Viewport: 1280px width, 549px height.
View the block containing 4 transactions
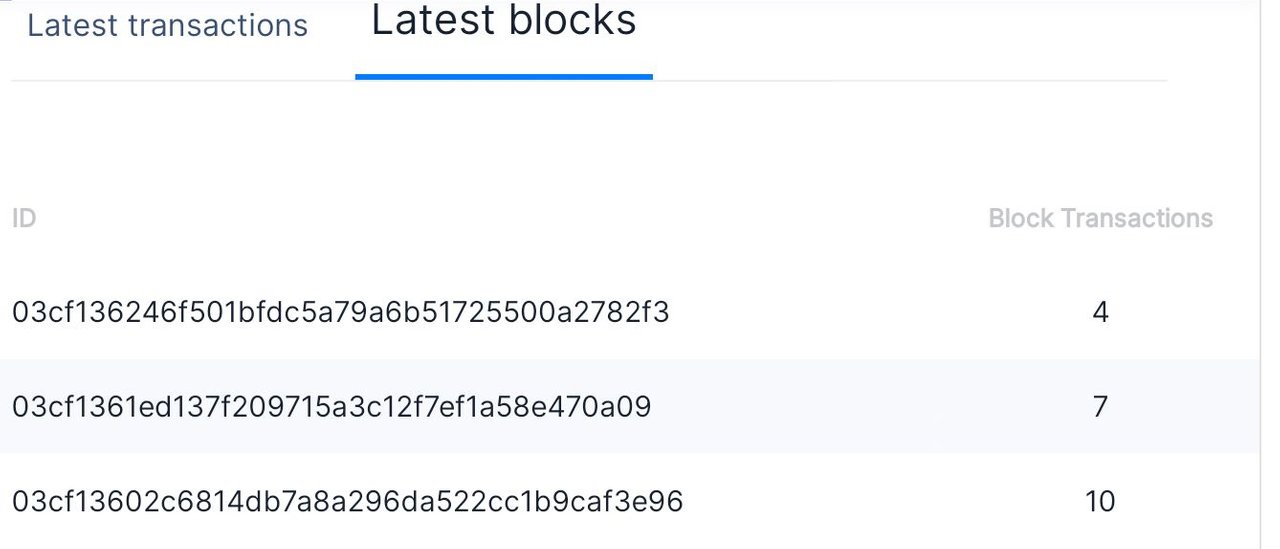(340, 313)
